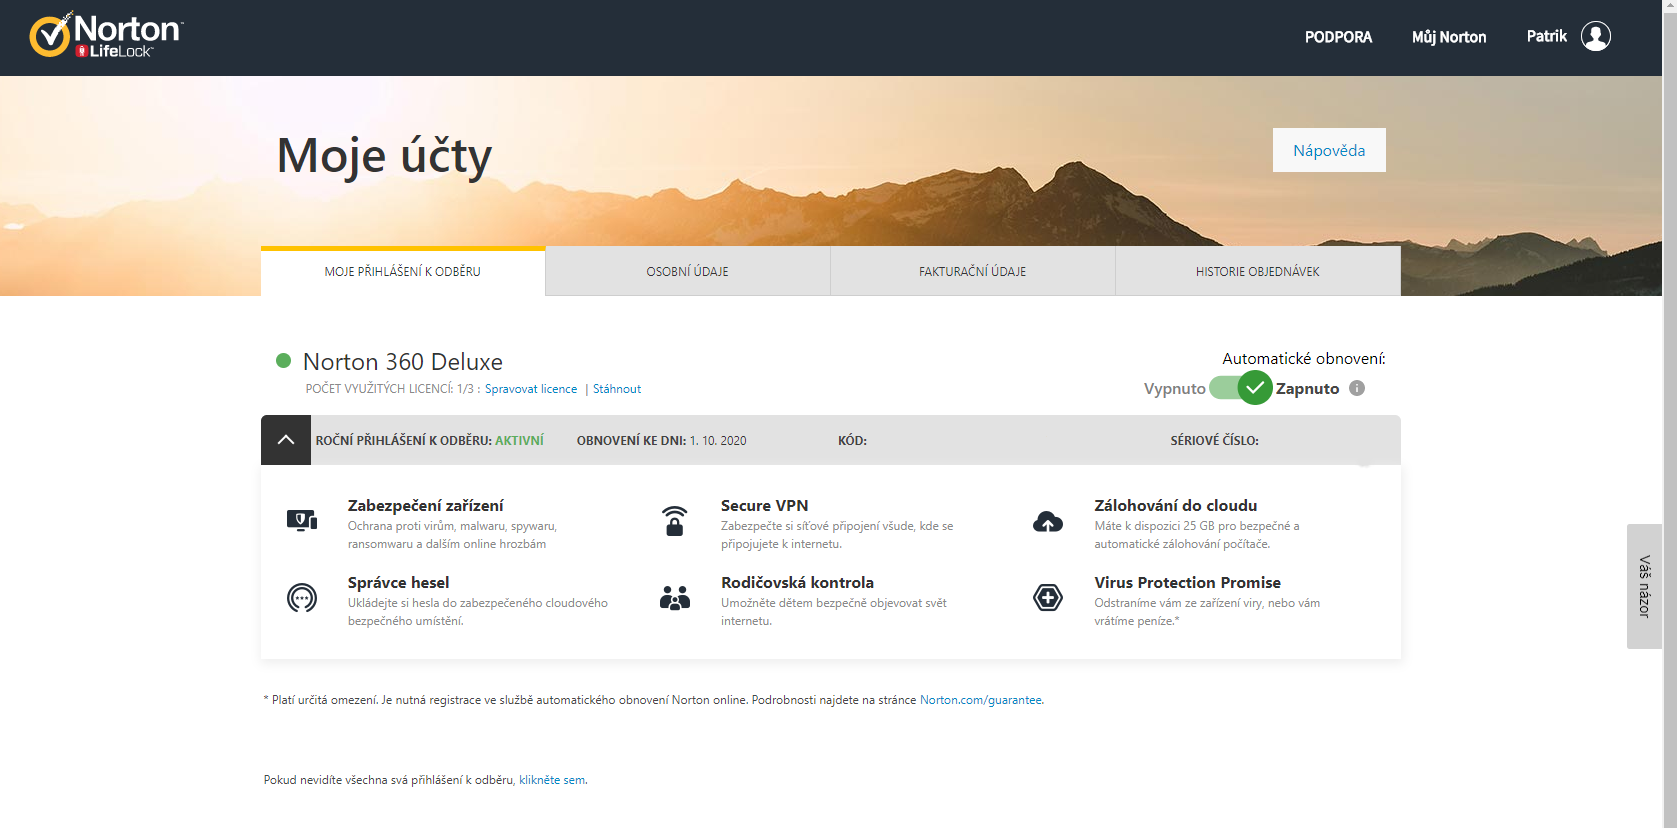The image size is (1677, 828).
Task: Click the Stáhnout download link
Action: 617,389
